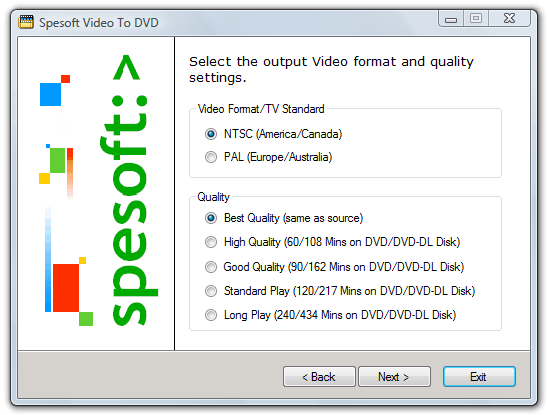The width and height of the screenshot is (548, 415).
Task: Click the green square in middle logo cluster
Action: pos(58,160)
